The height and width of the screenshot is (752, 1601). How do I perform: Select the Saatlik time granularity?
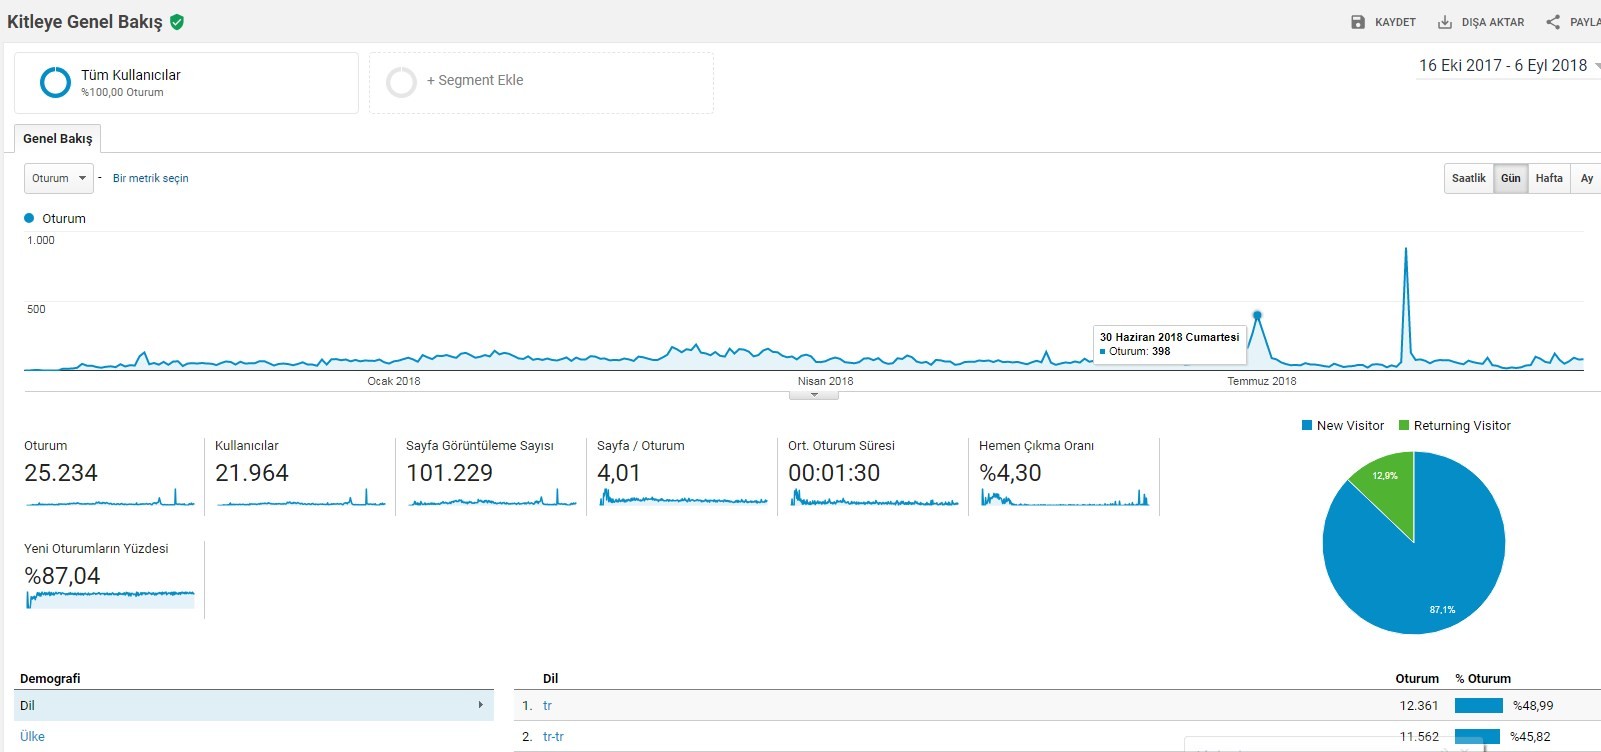[1469, 178]
